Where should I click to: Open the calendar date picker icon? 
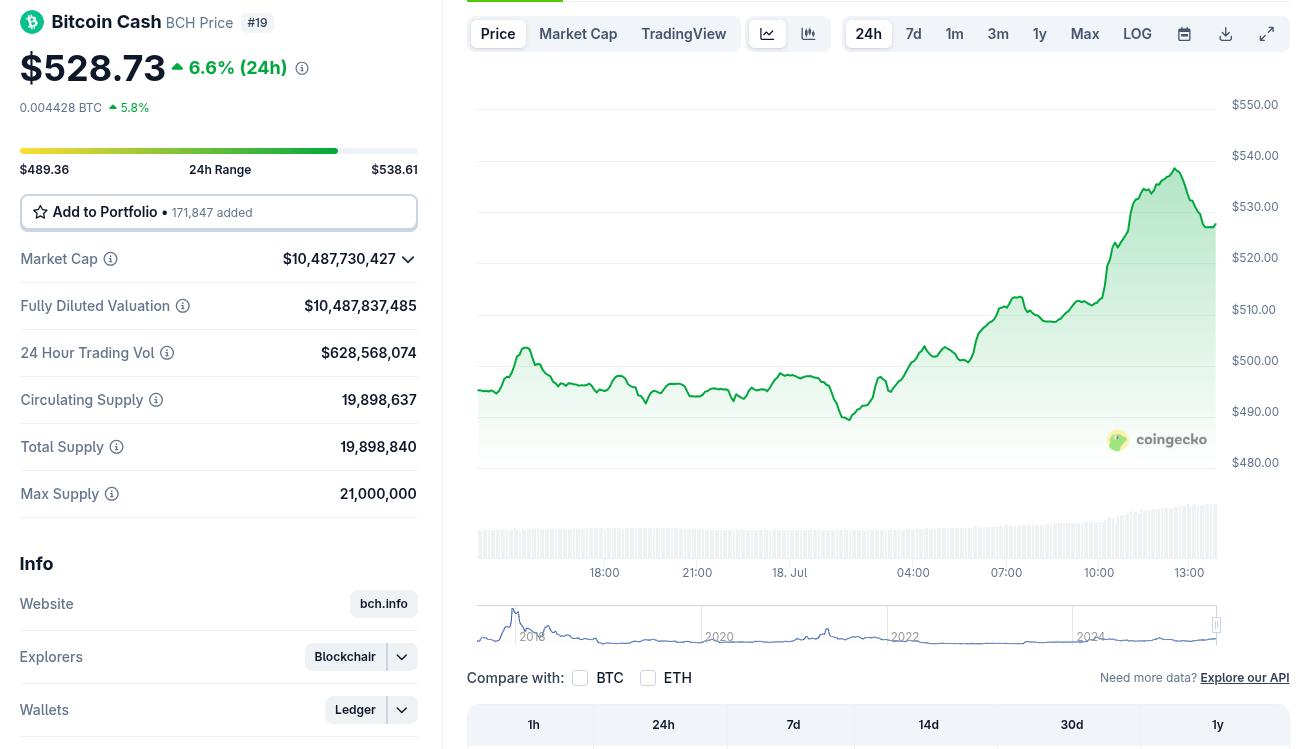(1184, 34)
